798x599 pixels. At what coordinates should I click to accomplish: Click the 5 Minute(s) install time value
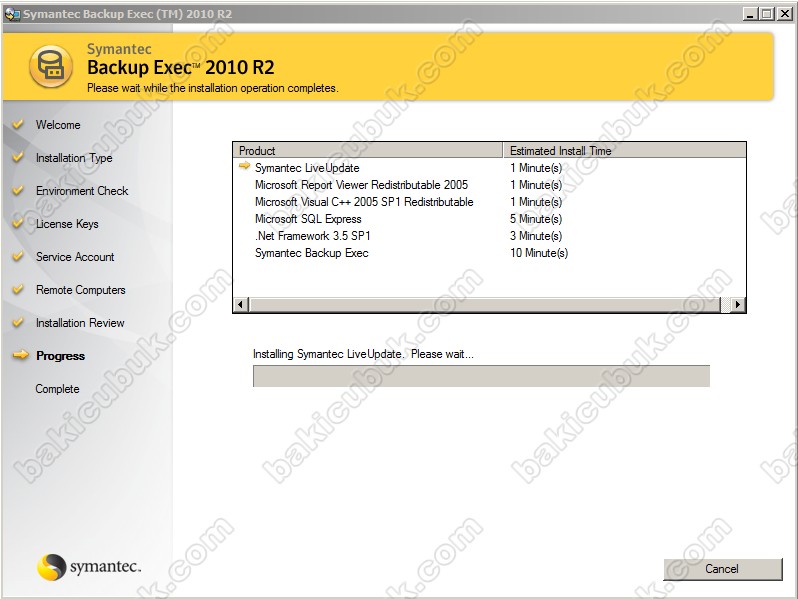tap(536, 219)
